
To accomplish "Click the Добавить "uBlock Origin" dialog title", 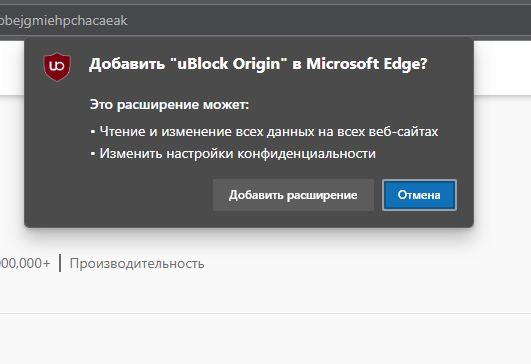I will click(258, 64).
